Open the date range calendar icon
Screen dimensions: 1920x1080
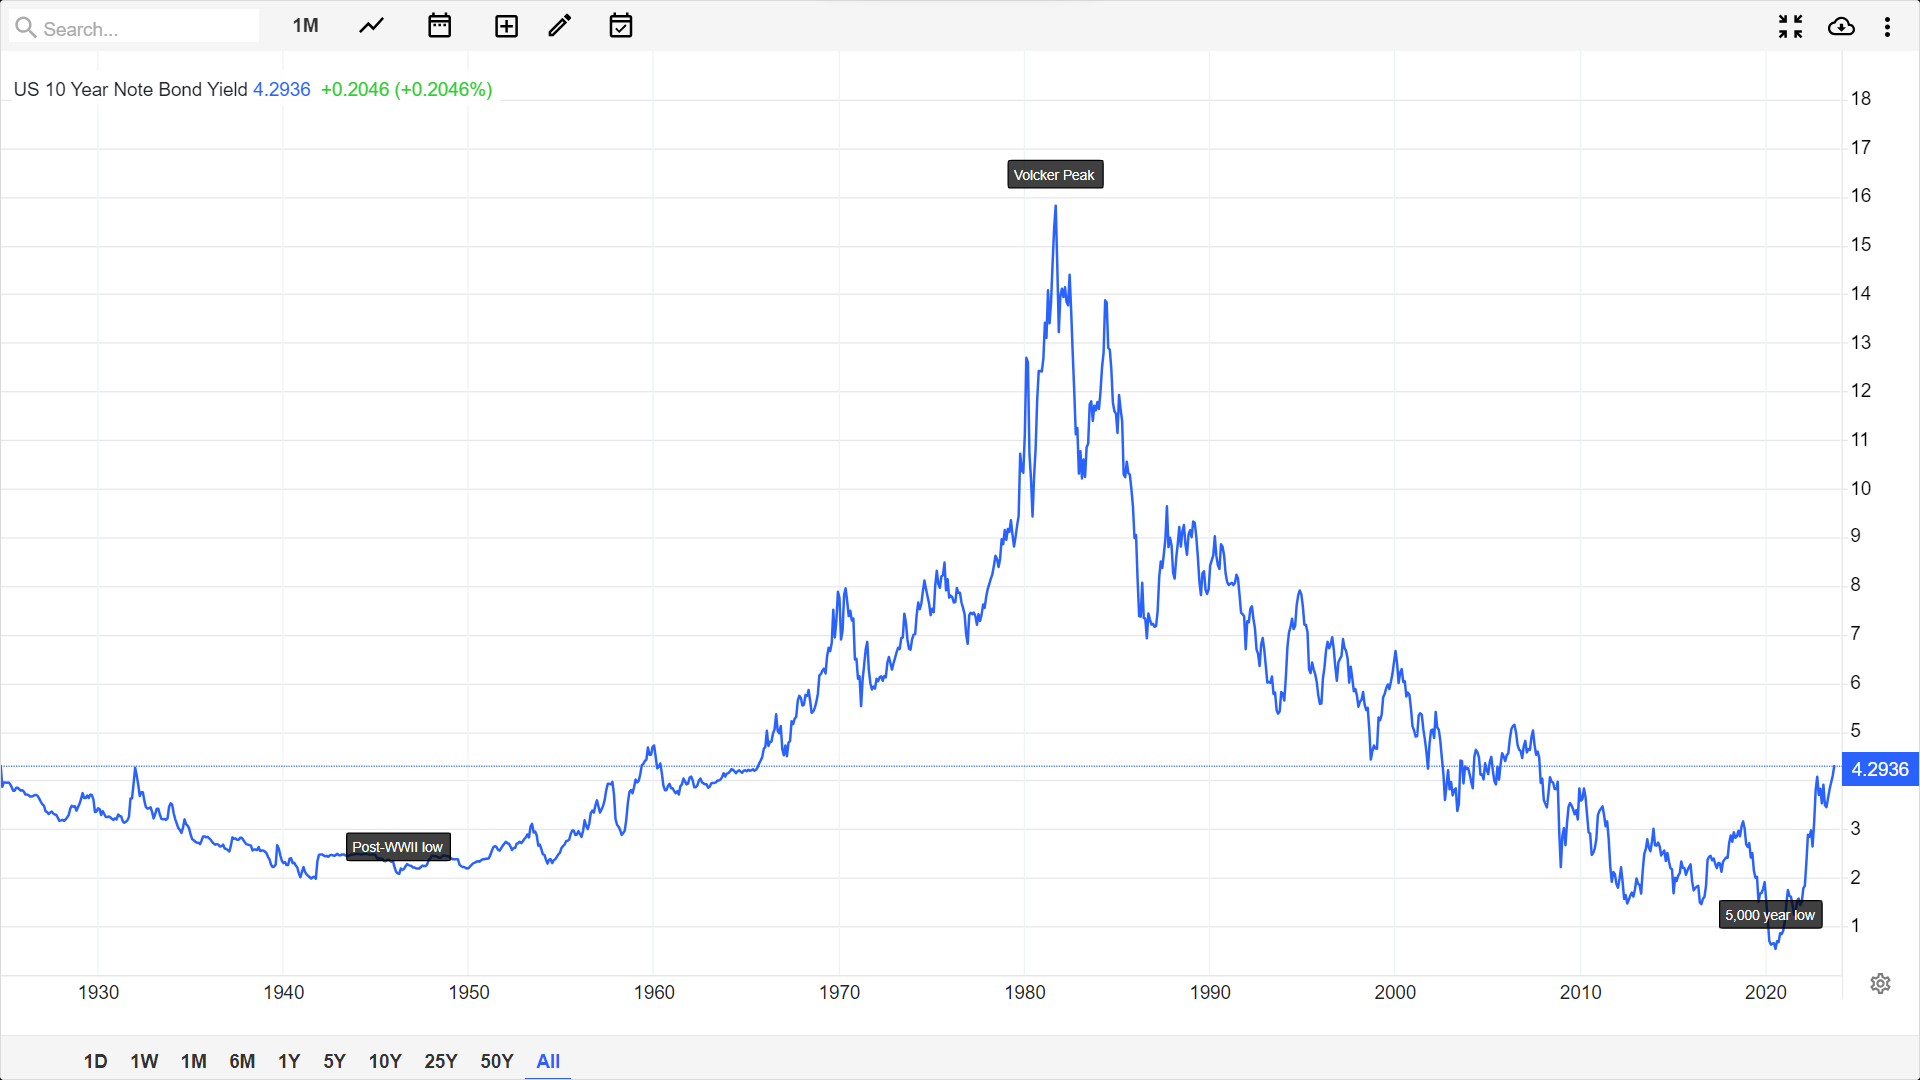(x=439, y=26)
